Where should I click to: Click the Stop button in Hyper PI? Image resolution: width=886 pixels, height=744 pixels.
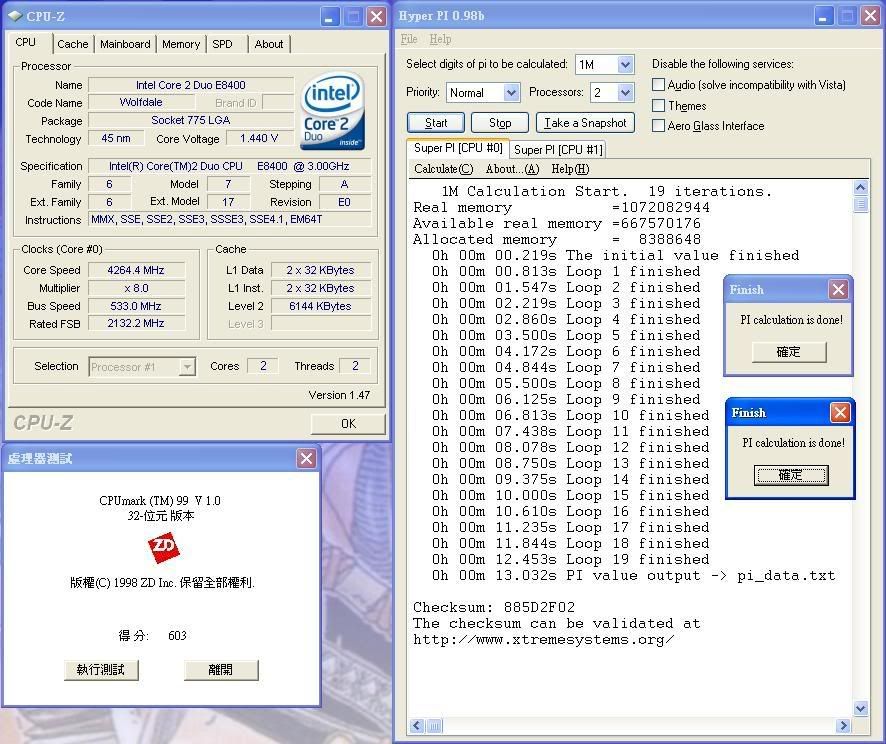coord(500,123)
